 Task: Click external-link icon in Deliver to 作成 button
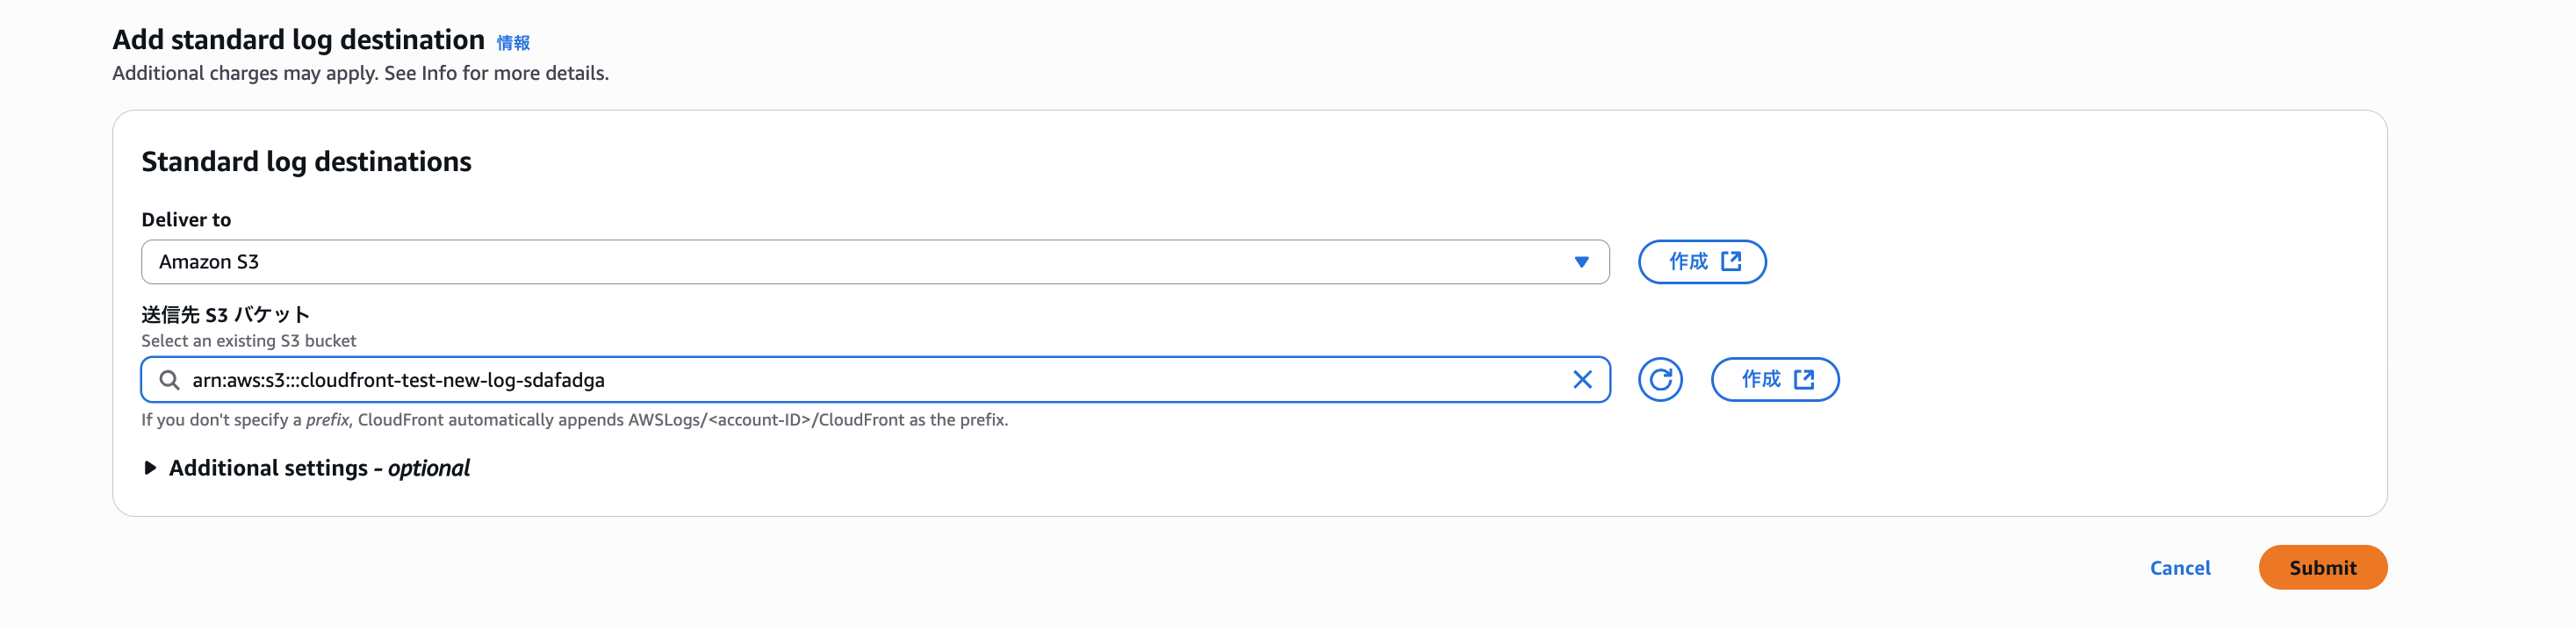point(1731,261)
